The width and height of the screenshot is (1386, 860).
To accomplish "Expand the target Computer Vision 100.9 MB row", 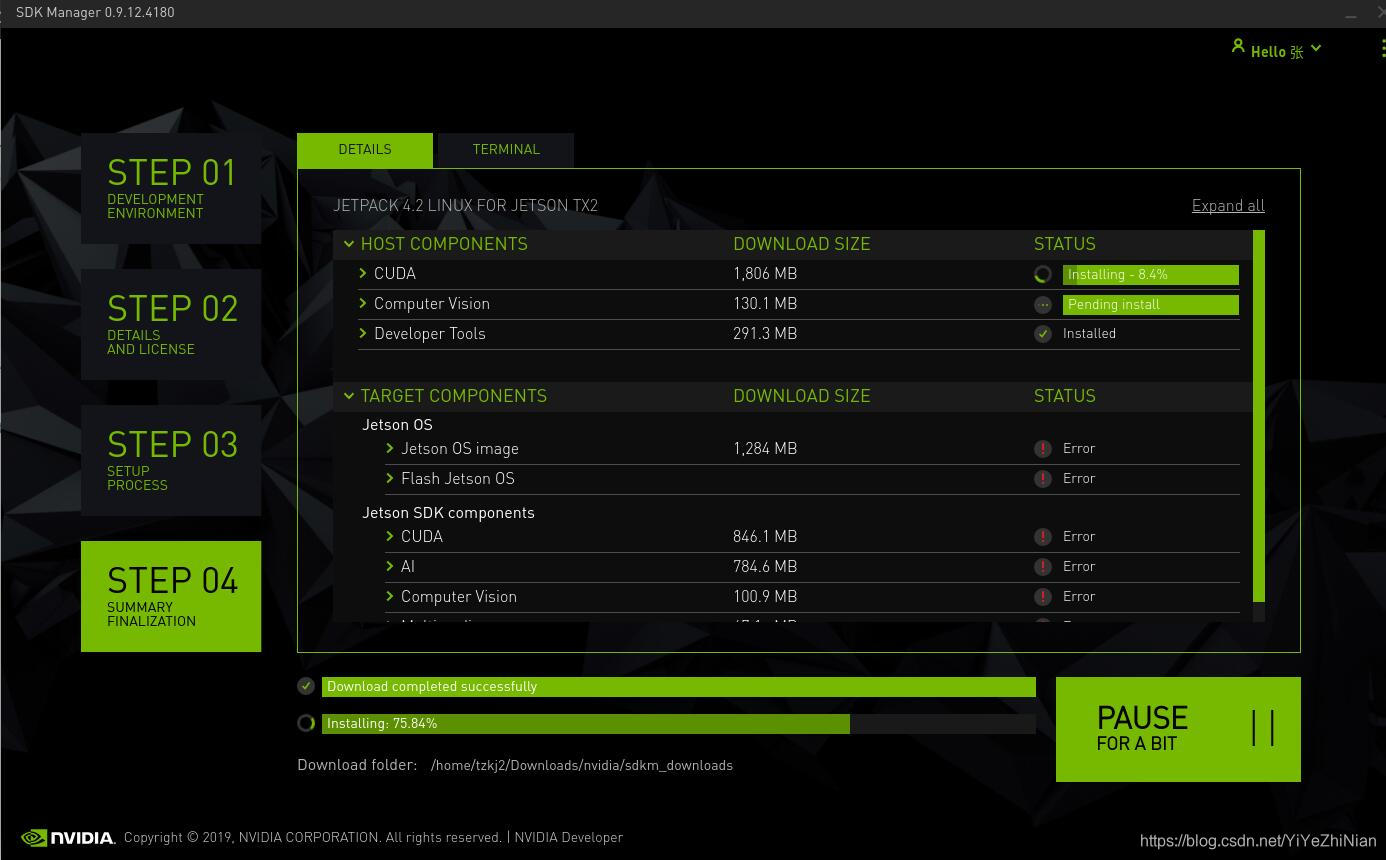I will coord(390,596).
